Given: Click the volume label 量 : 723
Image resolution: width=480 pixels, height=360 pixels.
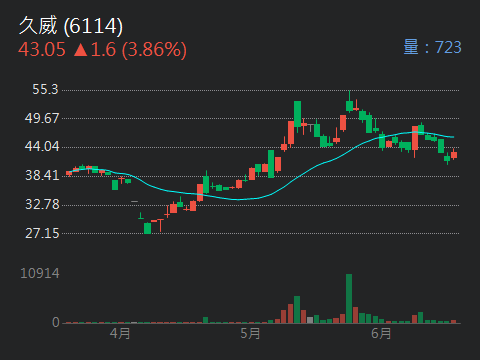Looking at the screenshot, I should (432, 47).
